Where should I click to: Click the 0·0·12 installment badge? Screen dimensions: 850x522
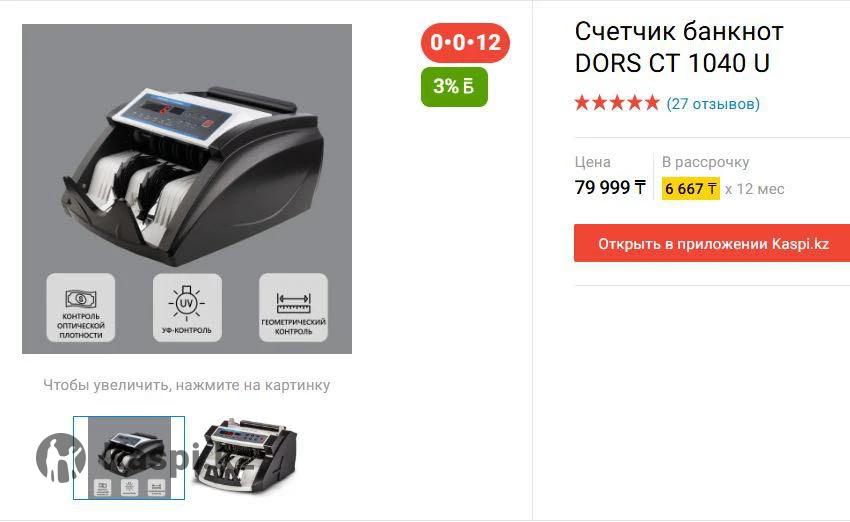coord(465,42)
